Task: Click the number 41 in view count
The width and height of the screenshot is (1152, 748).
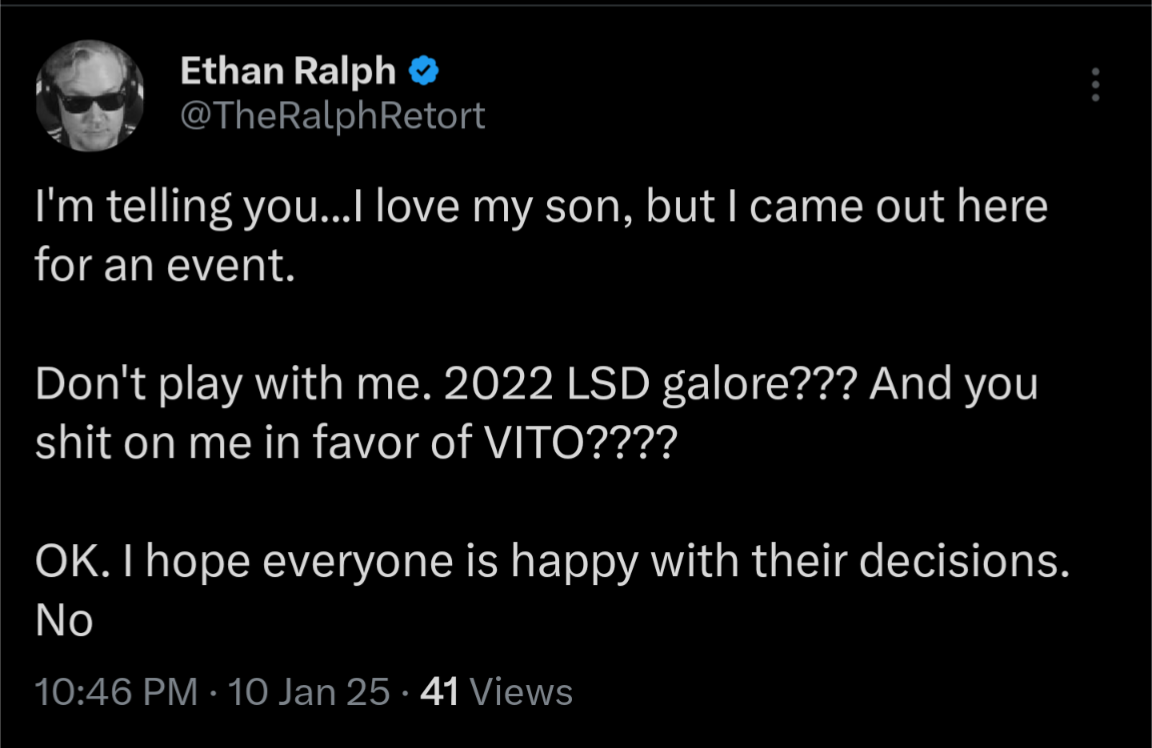Action: pyautogui.click(x=439, y=691)
